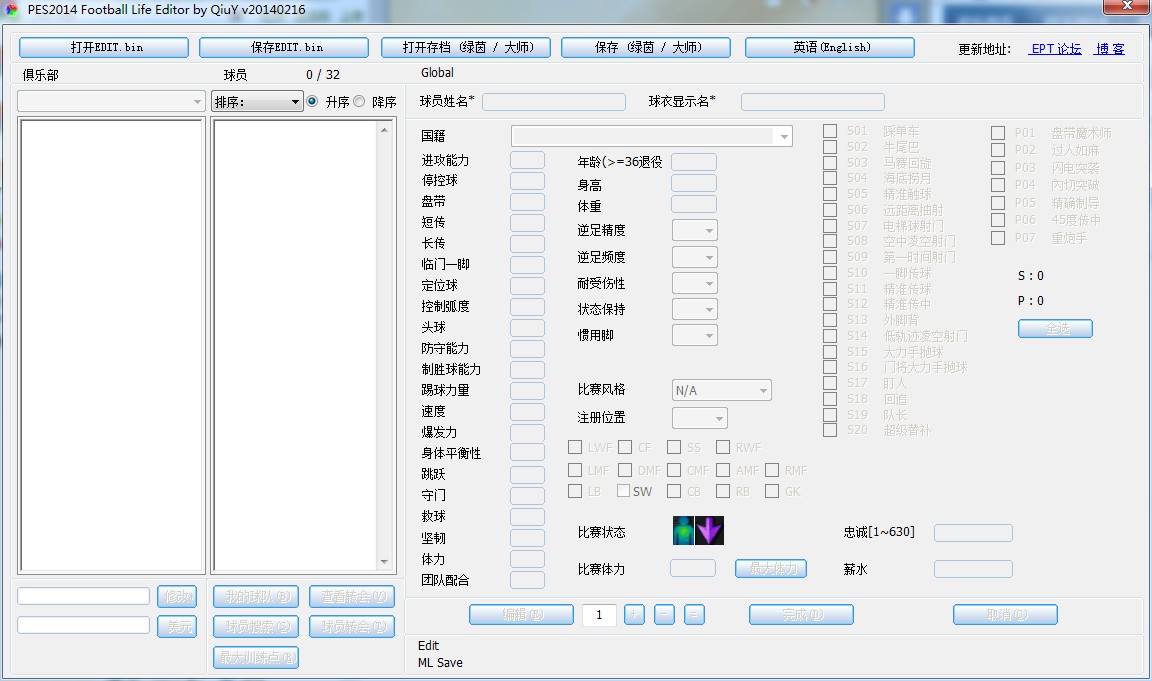Click the PES2014 editor app icon in title bar
The image size is (1152, 681).
coord(11,10)
